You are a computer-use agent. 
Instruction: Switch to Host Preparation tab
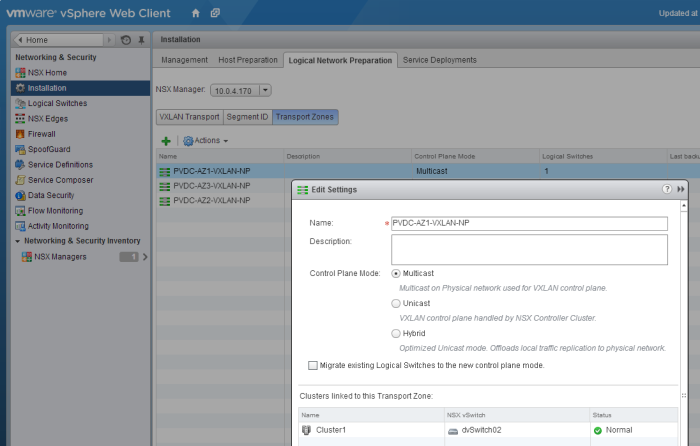[248, 60]
